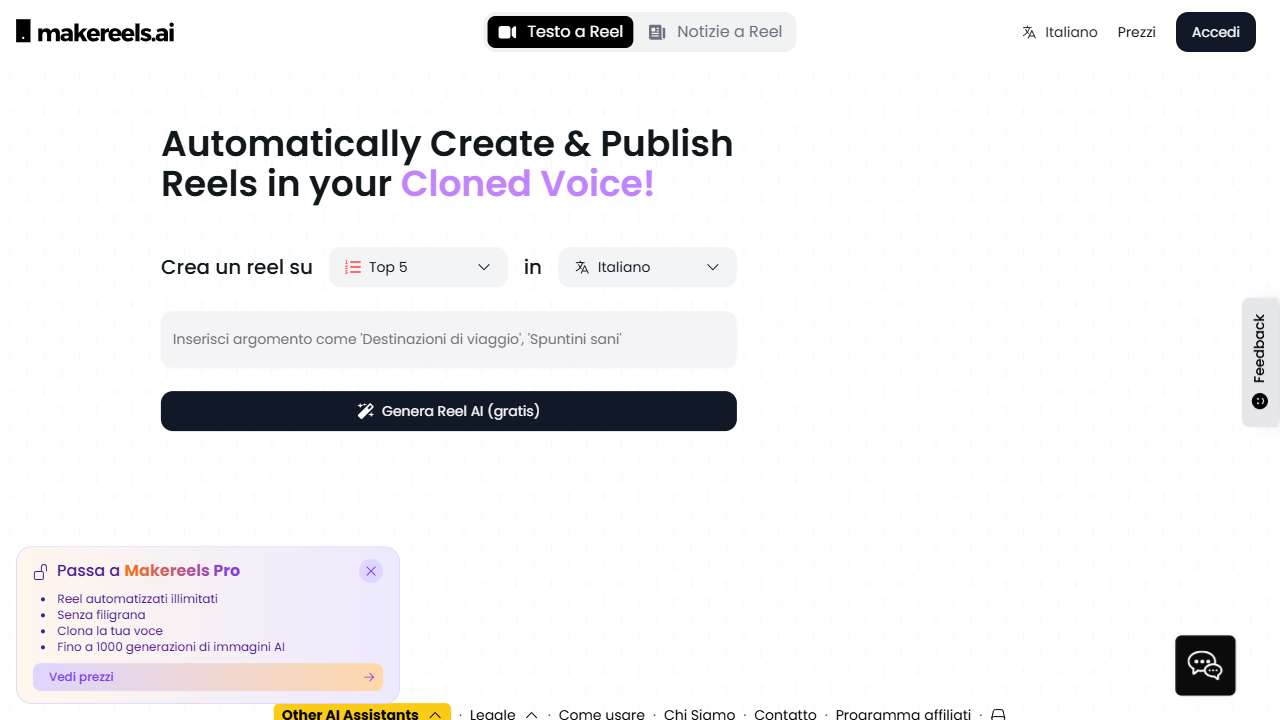Select the list icon in the Top 5 selector
1280x720 pixels.
[352, 267]
